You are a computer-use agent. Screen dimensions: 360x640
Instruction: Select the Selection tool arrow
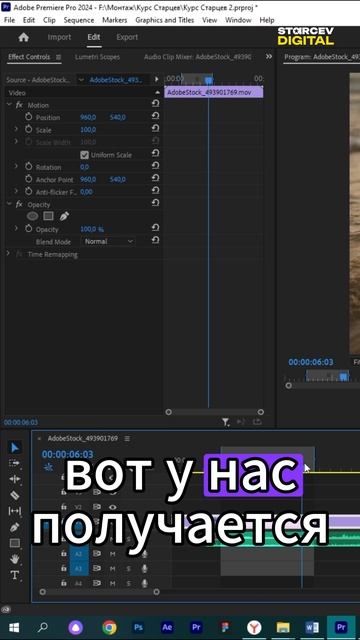[x=15, y=448]
